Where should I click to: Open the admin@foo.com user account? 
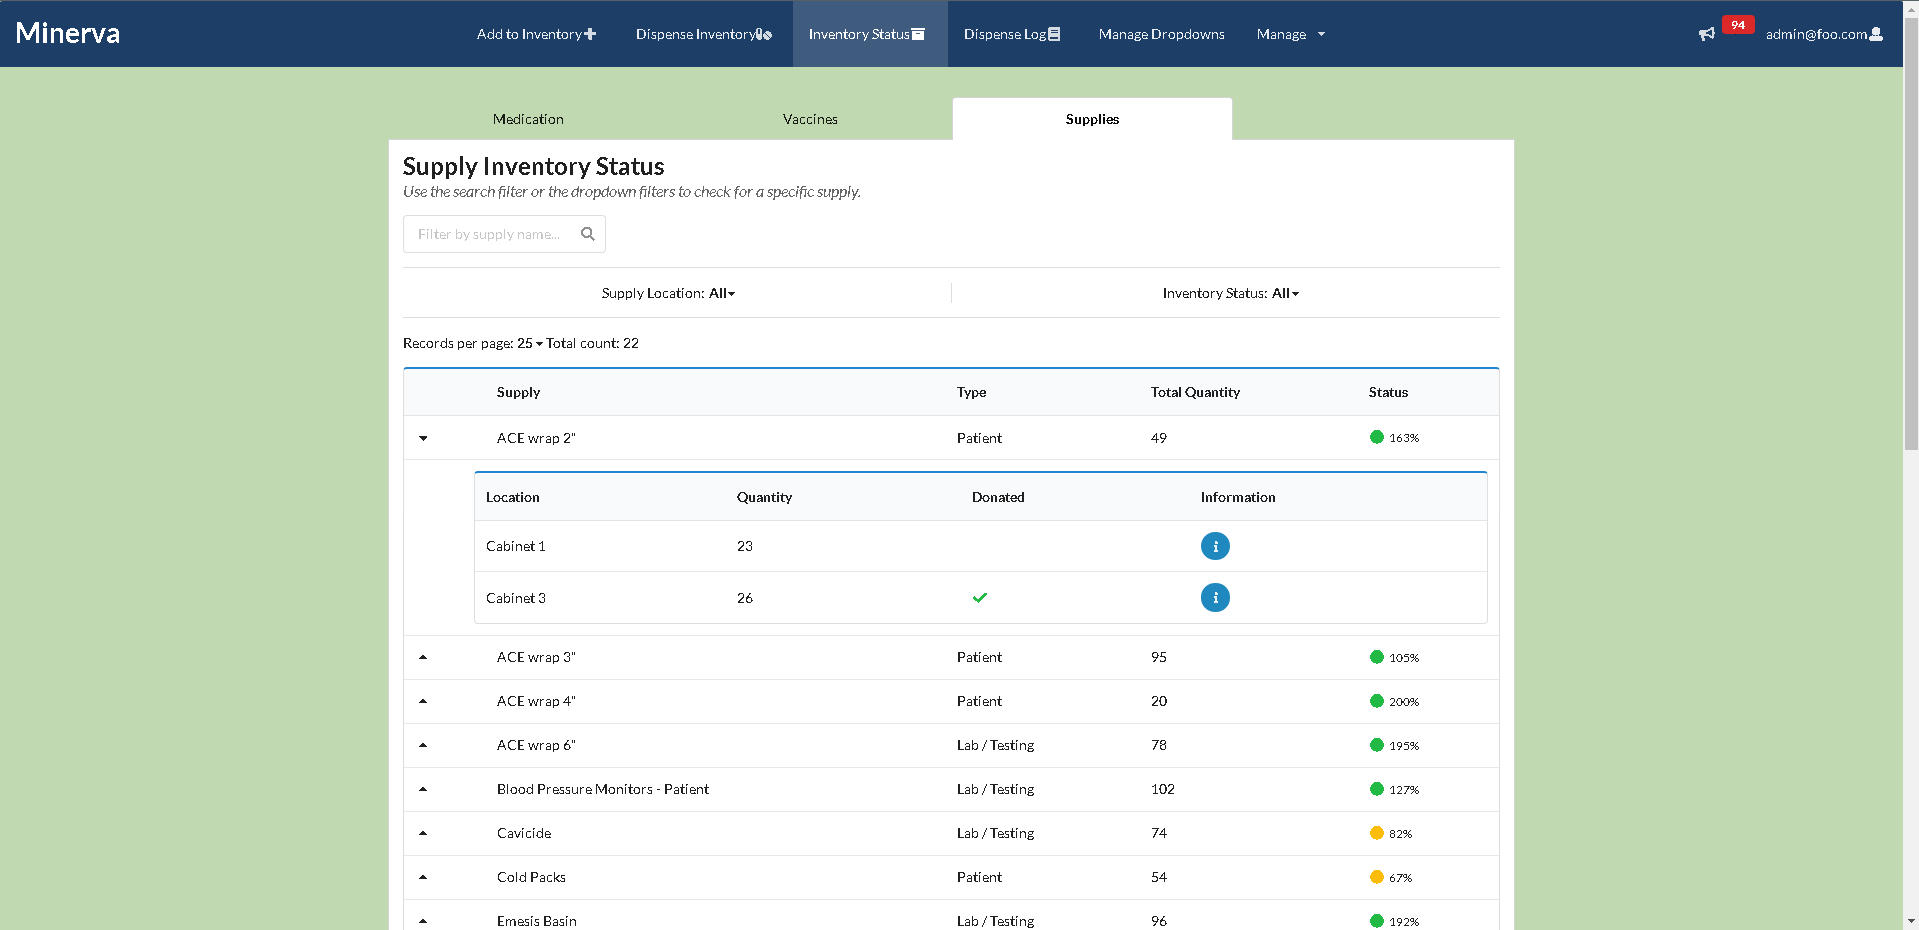tap(1824, 34)
